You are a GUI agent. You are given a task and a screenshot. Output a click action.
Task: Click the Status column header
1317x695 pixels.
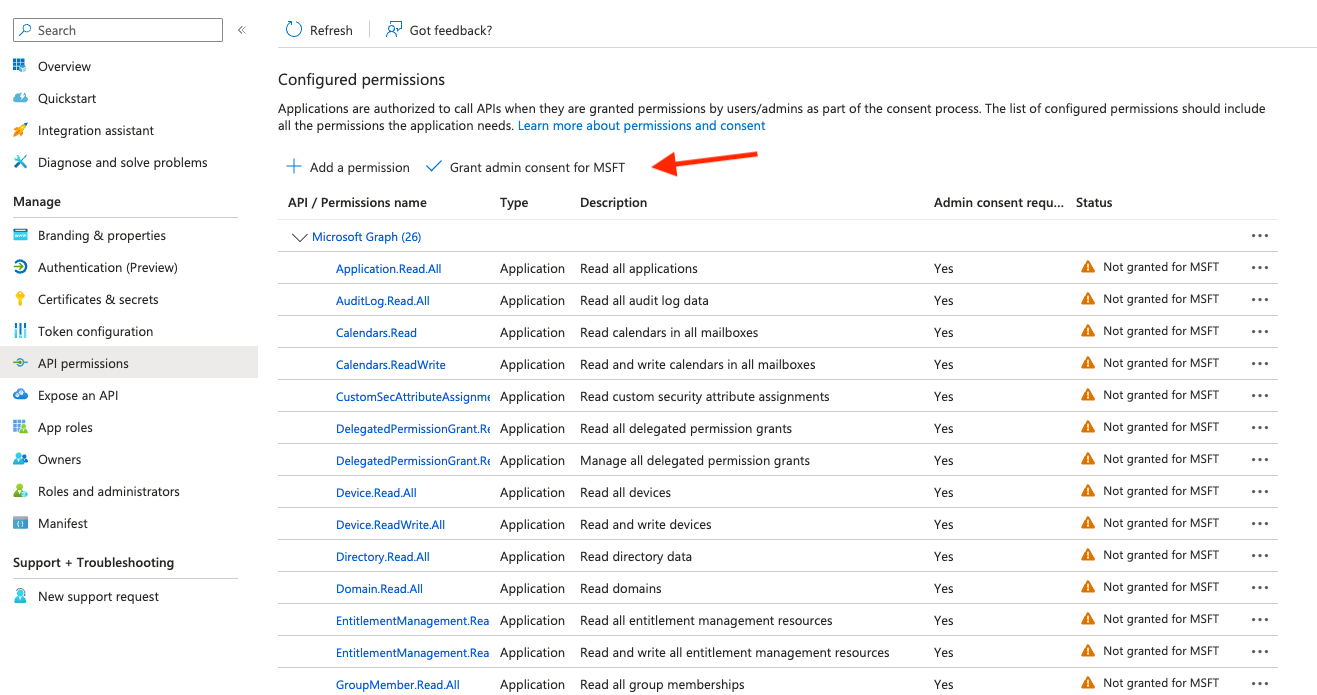click(1094, 202)
